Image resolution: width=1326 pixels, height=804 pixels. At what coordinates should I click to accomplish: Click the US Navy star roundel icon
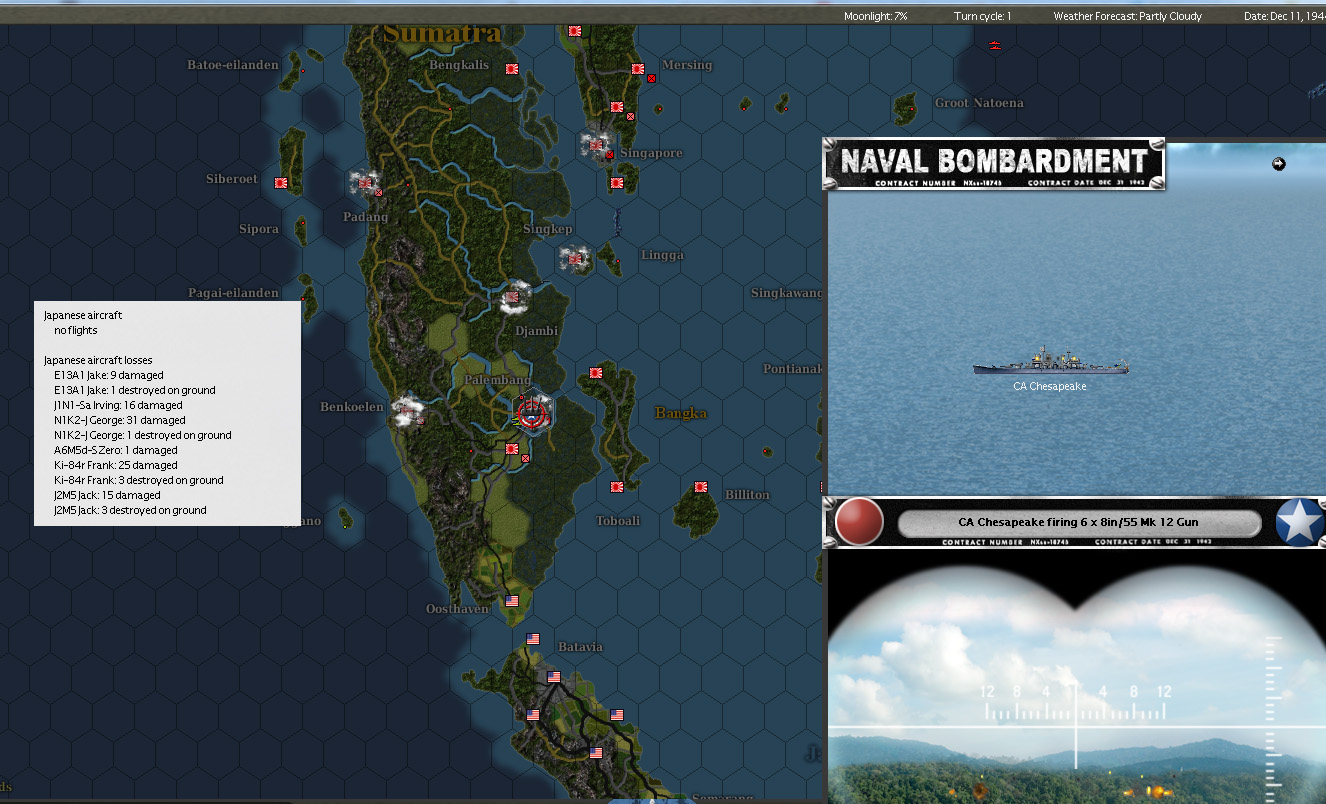(x=1299, y=523)
